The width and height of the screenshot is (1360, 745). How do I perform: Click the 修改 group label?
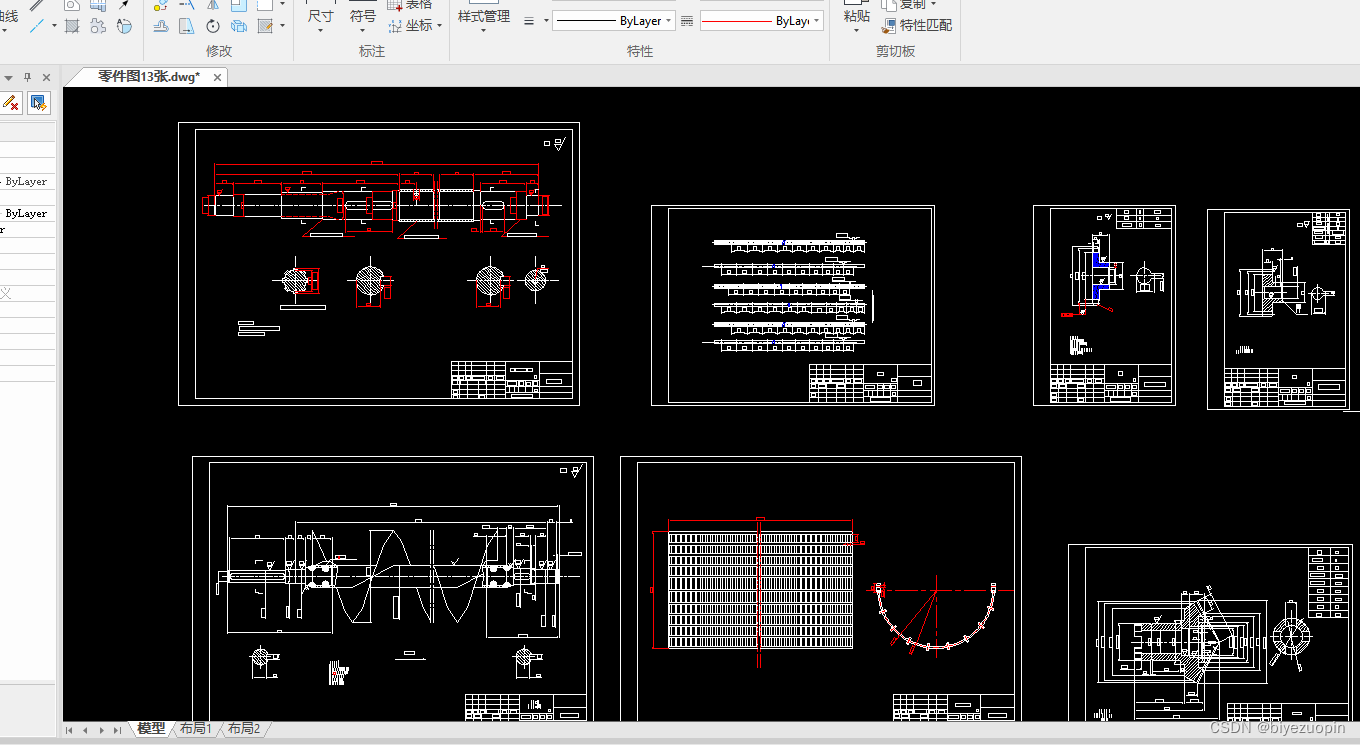[x=219, y=51]
